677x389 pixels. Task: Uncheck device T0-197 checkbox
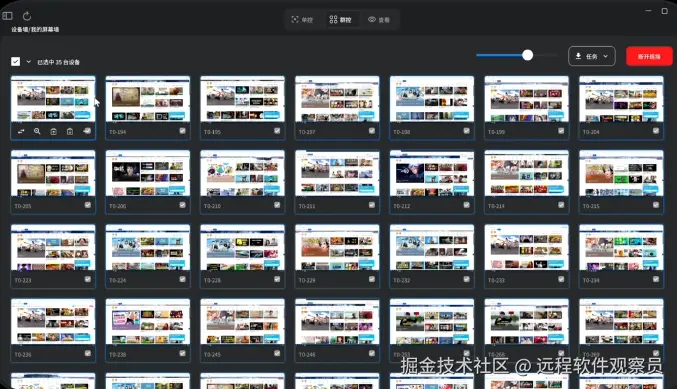[372, 131]
